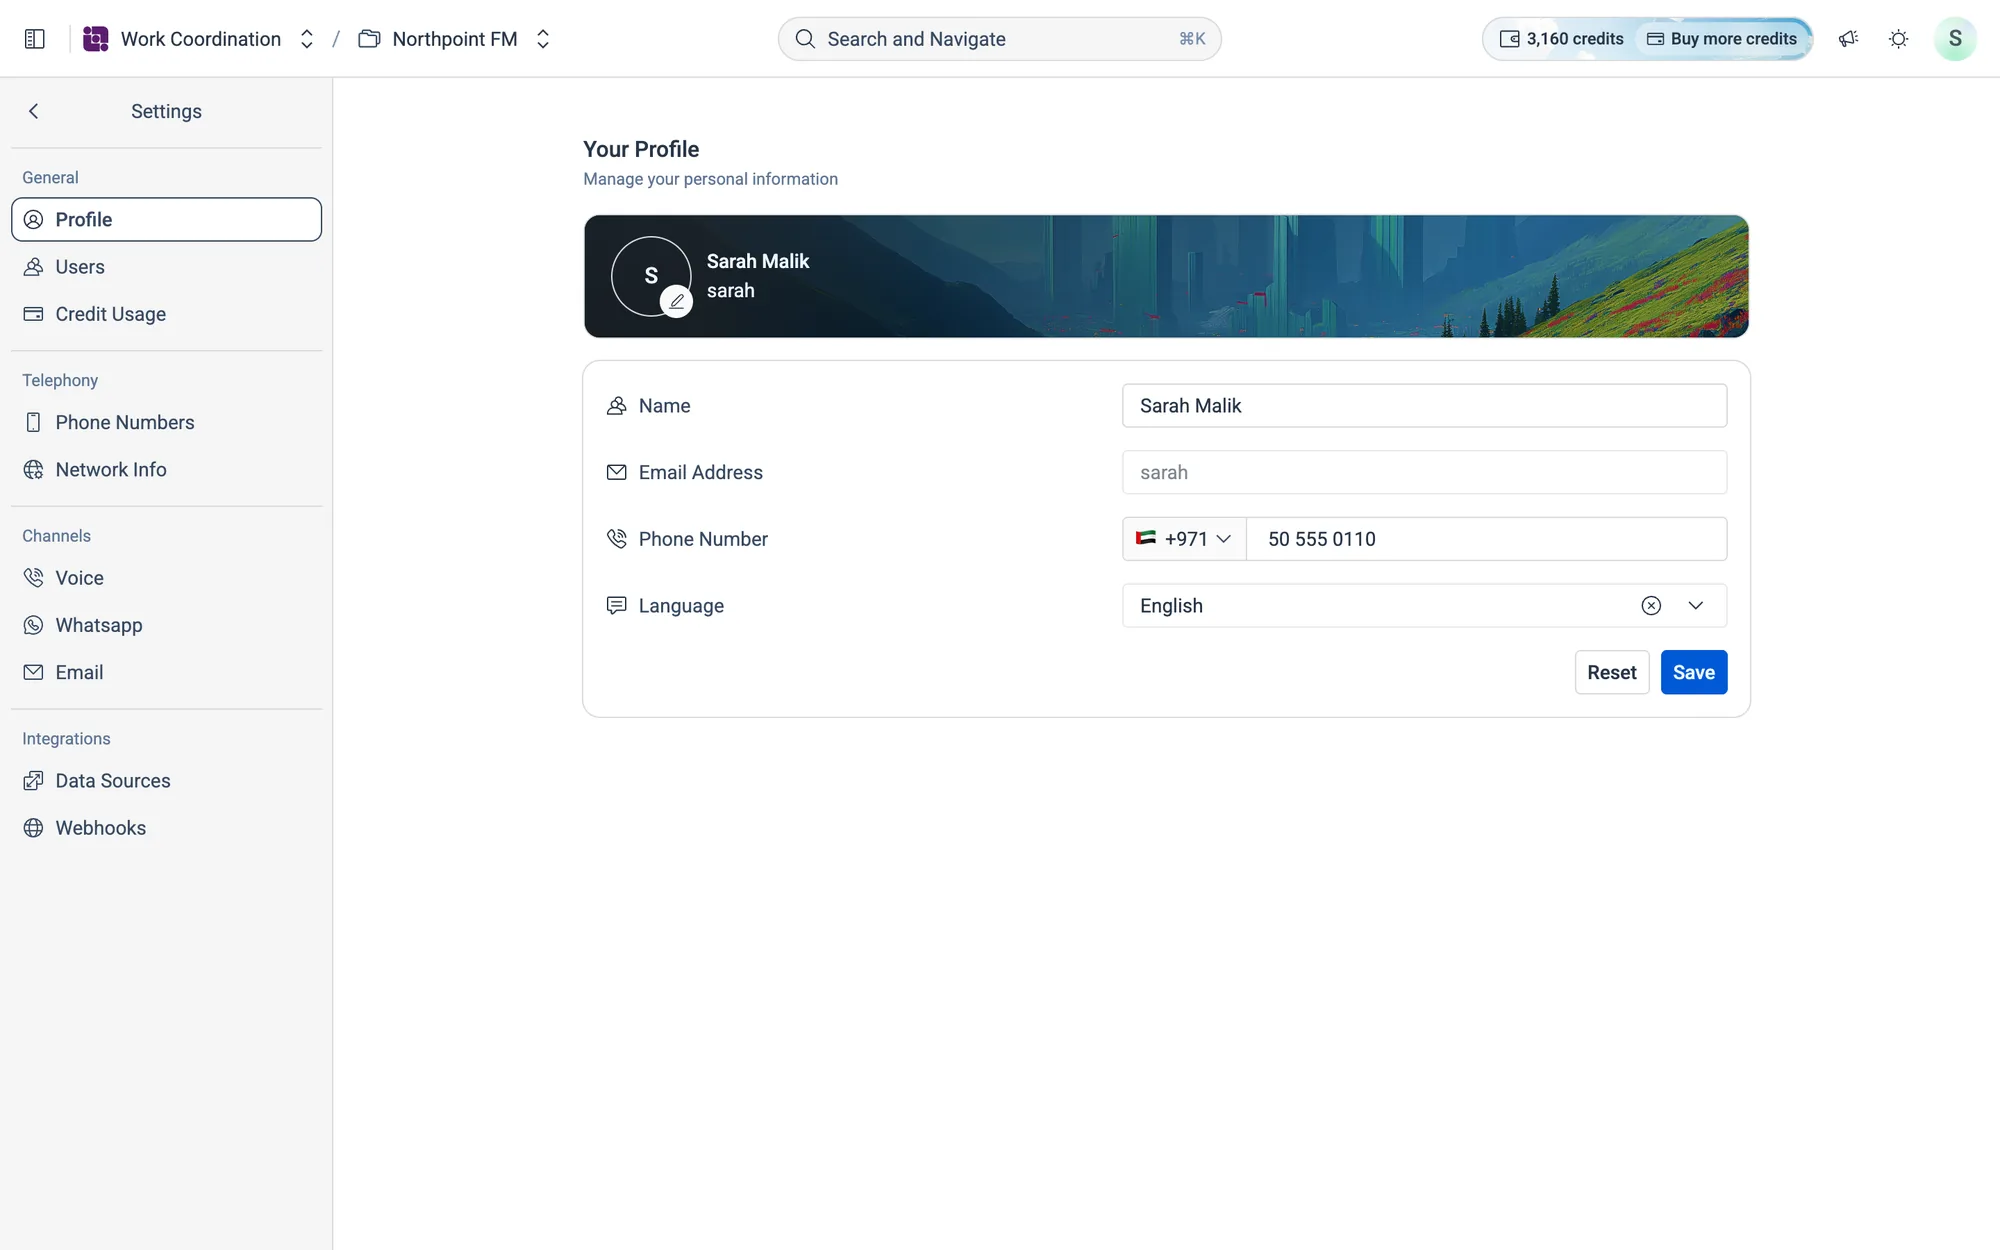Click the wallet icon beside 3,160 credits
The image size is (2000, 1250).
tap(1509, 39)
